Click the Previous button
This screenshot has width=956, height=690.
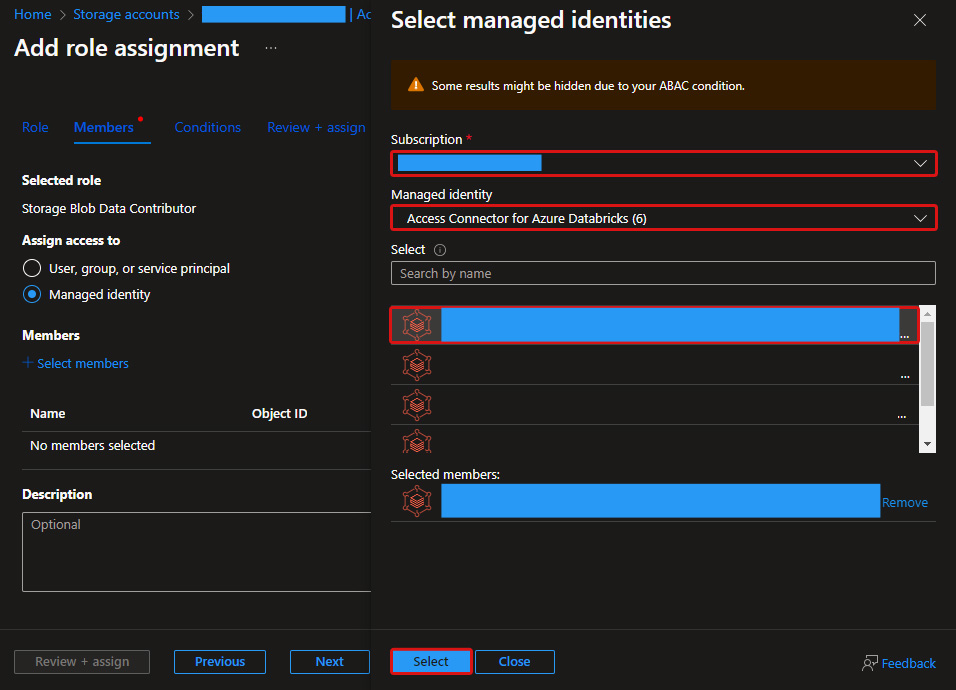220,661
